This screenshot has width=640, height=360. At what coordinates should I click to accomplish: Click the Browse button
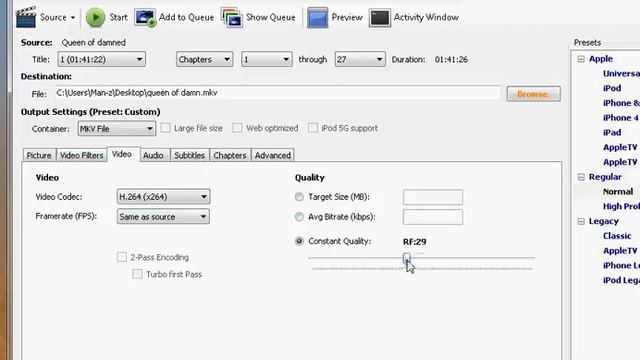tap(533, 94)
